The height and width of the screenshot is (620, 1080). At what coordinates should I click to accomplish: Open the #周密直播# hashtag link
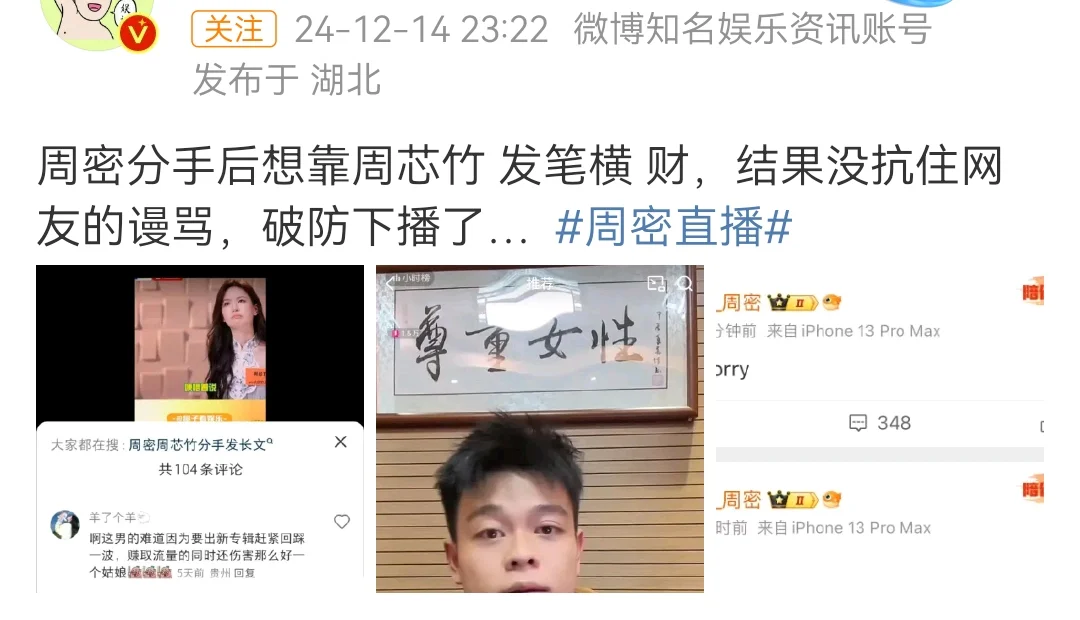click(673, 226)
